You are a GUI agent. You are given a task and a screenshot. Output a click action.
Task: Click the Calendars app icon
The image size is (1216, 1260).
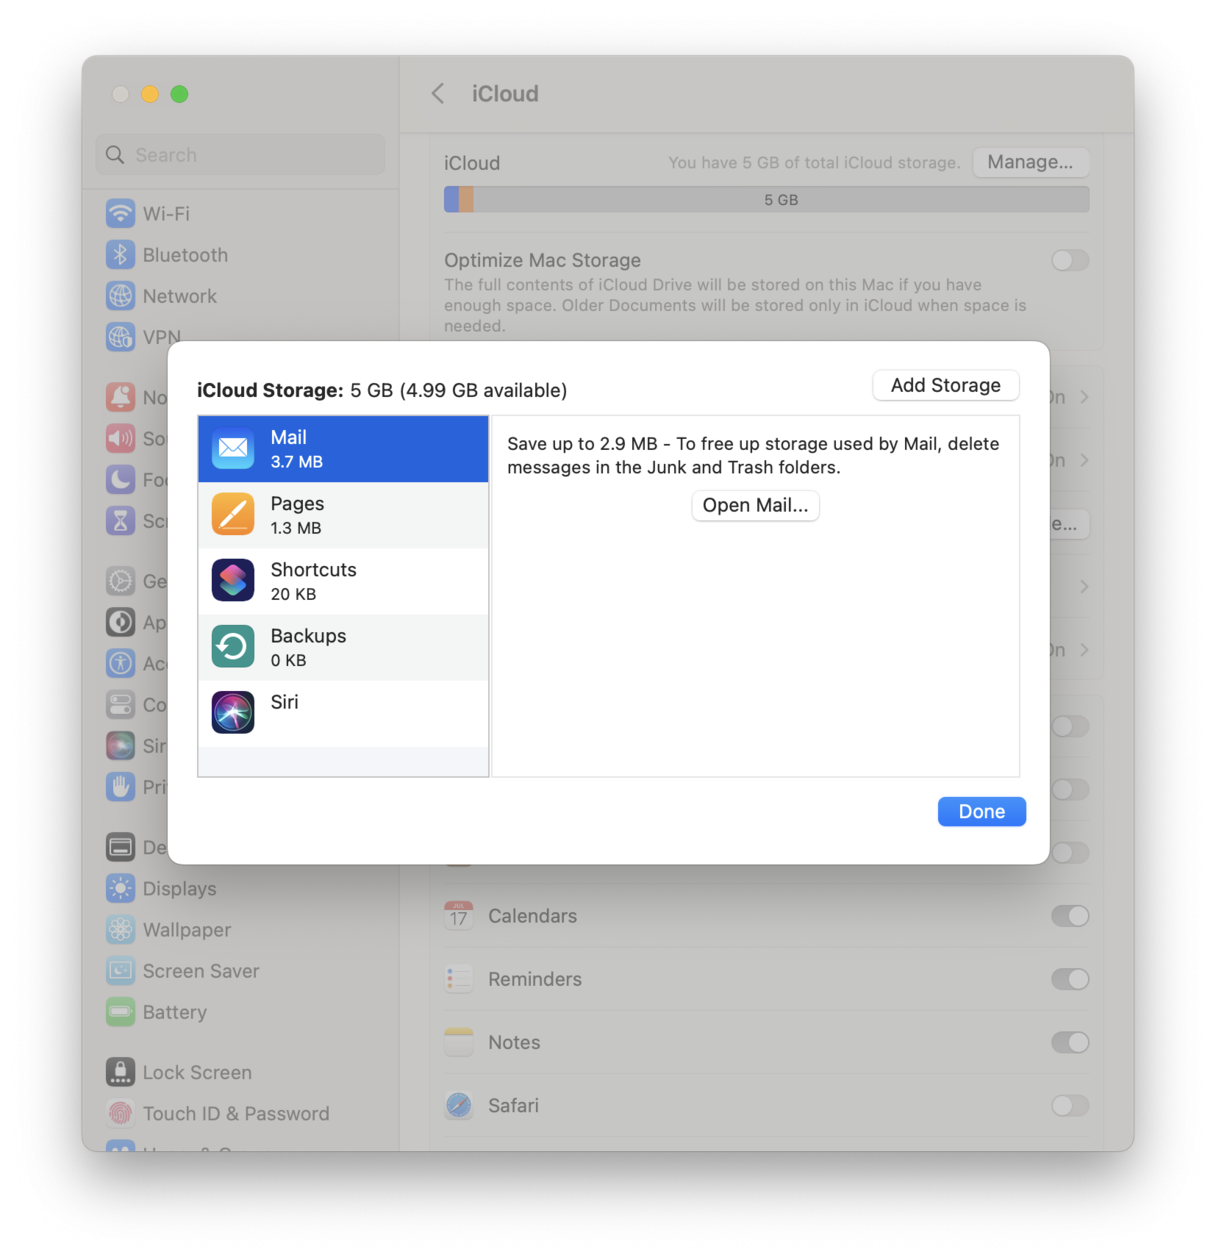click(459, 916)
